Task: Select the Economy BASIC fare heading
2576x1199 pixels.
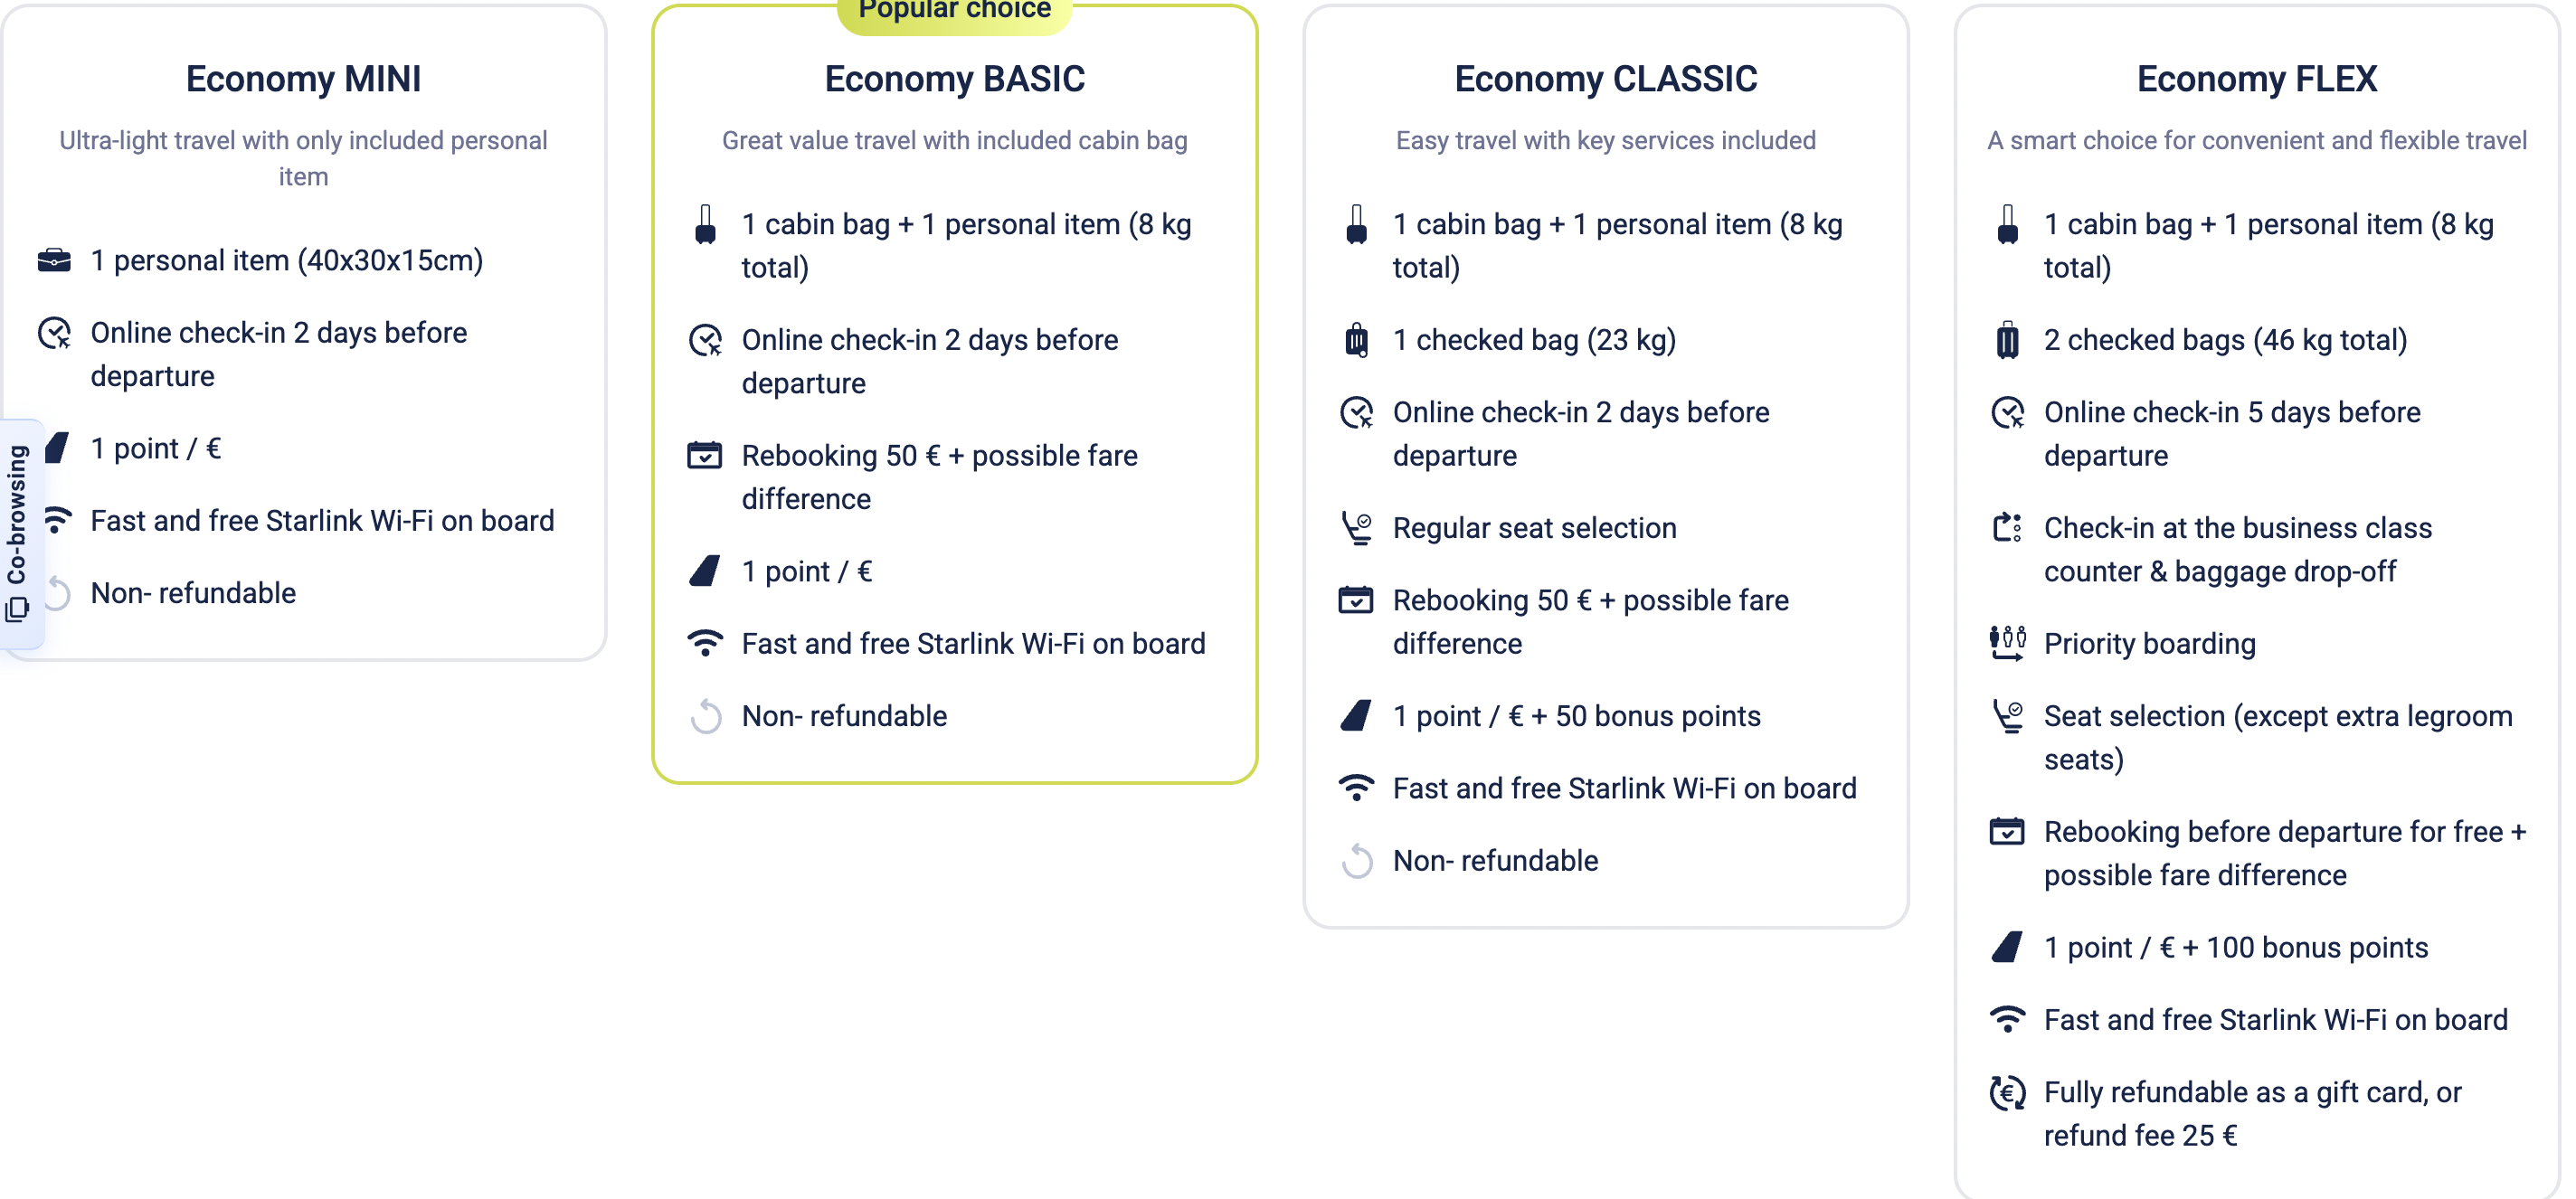Action: (x=954, y=78)
